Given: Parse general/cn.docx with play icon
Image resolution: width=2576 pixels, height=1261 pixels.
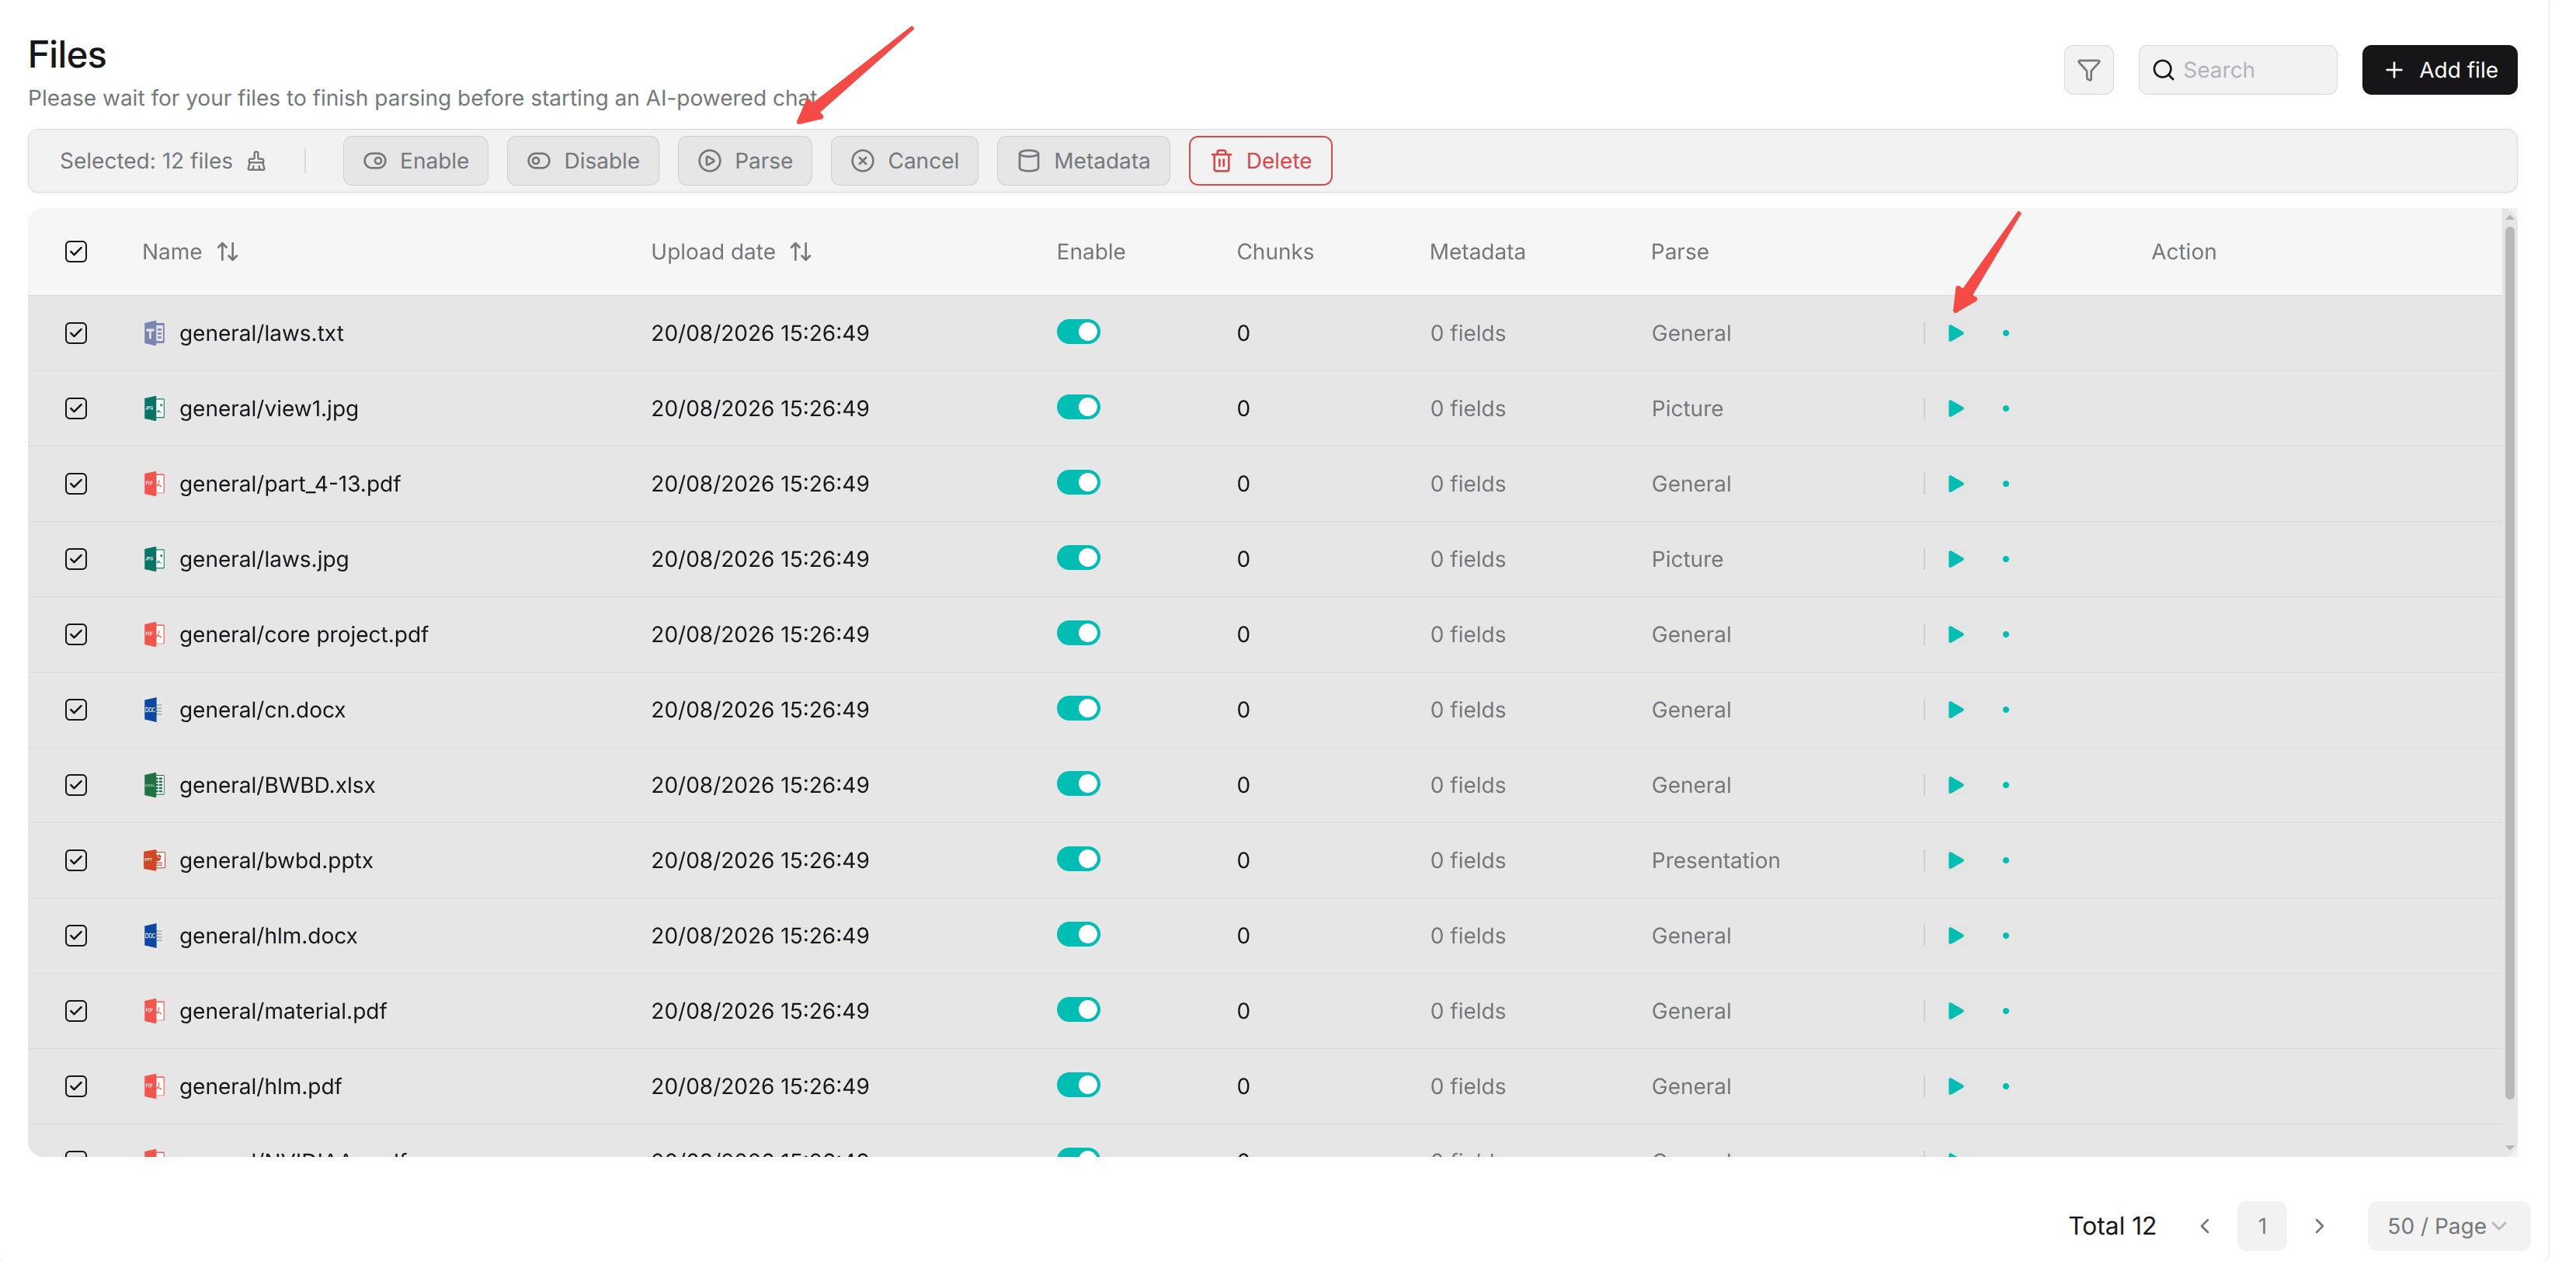Looking at the screenshot, I should pyautogui.click(x=1955, y=710).
